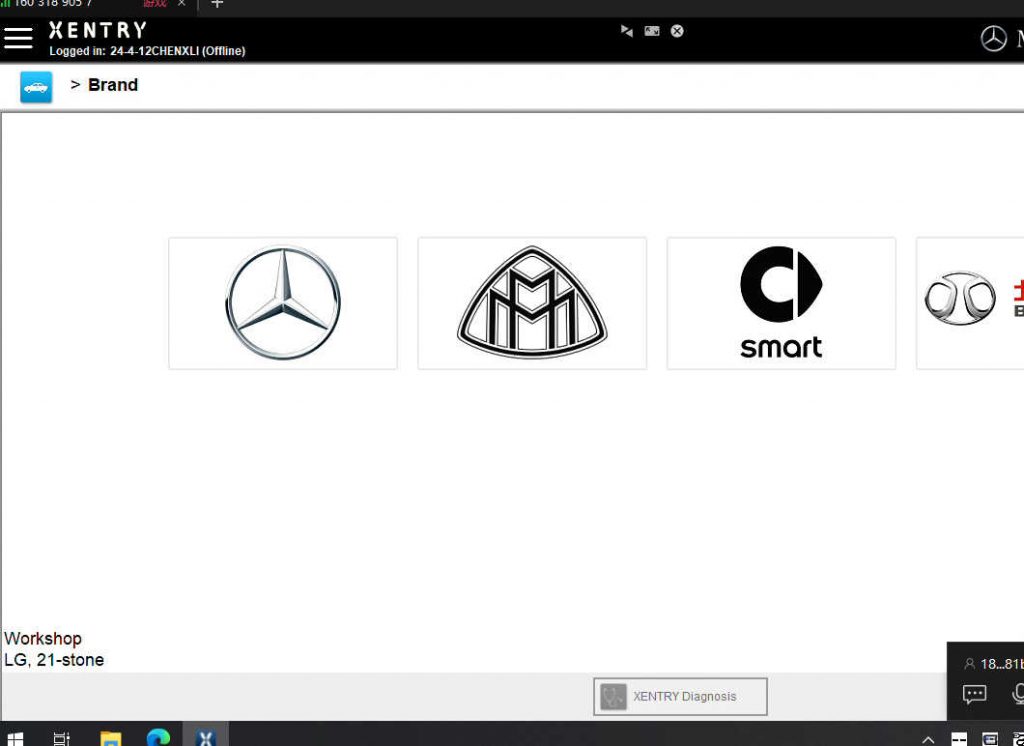Click the circled X disconnect icon
The image size is (1024, 746).
pos(677,31)
